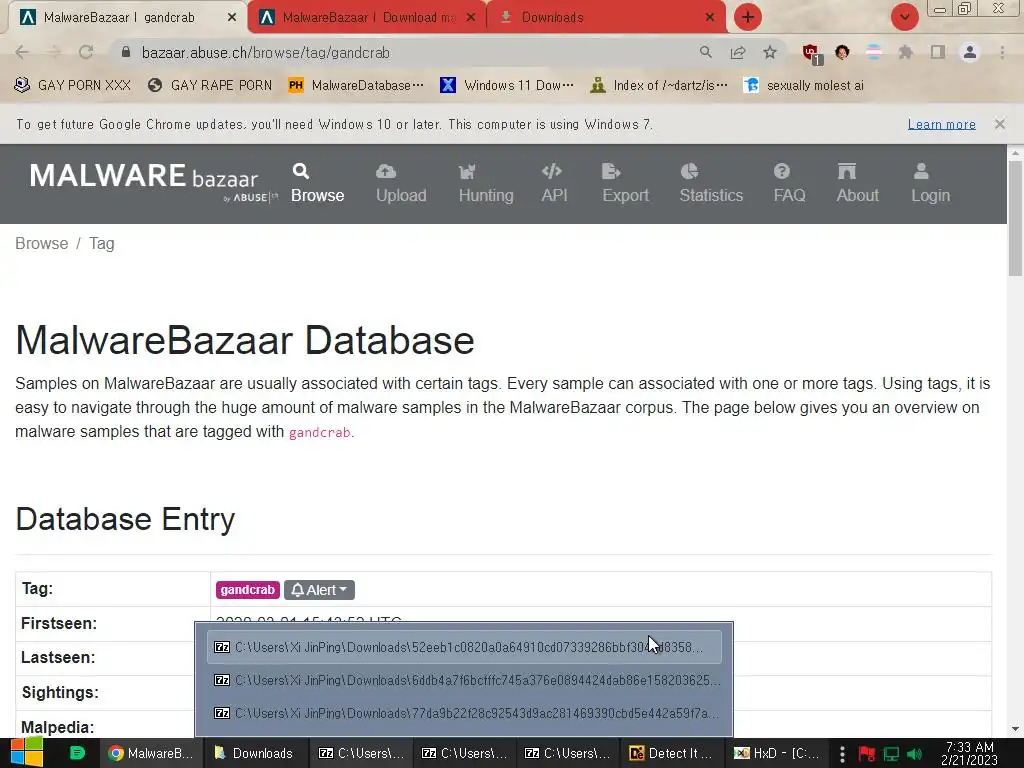The width and height of the screenshot is (1024, 768).
Task: Select the 52eeb1c0820a0a64910... 7-Zip window preview
Action: pos(464,647)
